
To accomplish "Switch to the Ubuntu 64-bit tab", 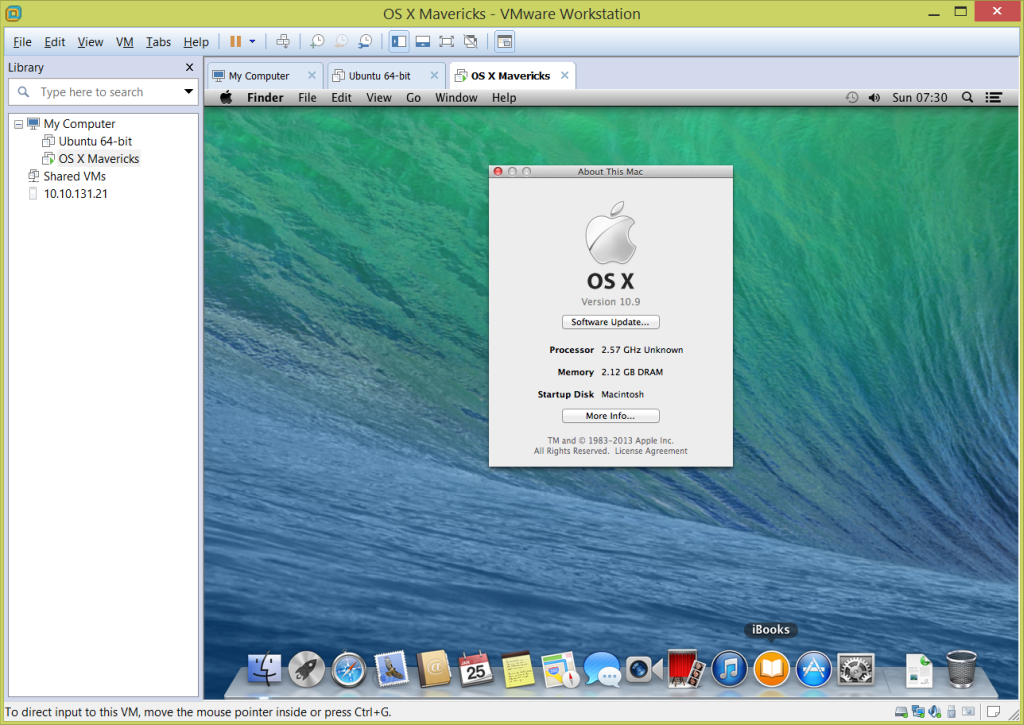I will tap(379, 76).
